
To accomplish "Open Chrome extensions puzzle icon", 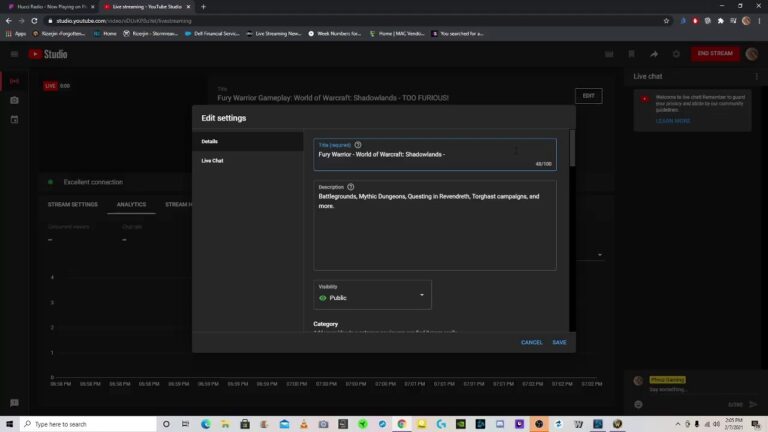I will pyautogui.click(x=720, y=21).
